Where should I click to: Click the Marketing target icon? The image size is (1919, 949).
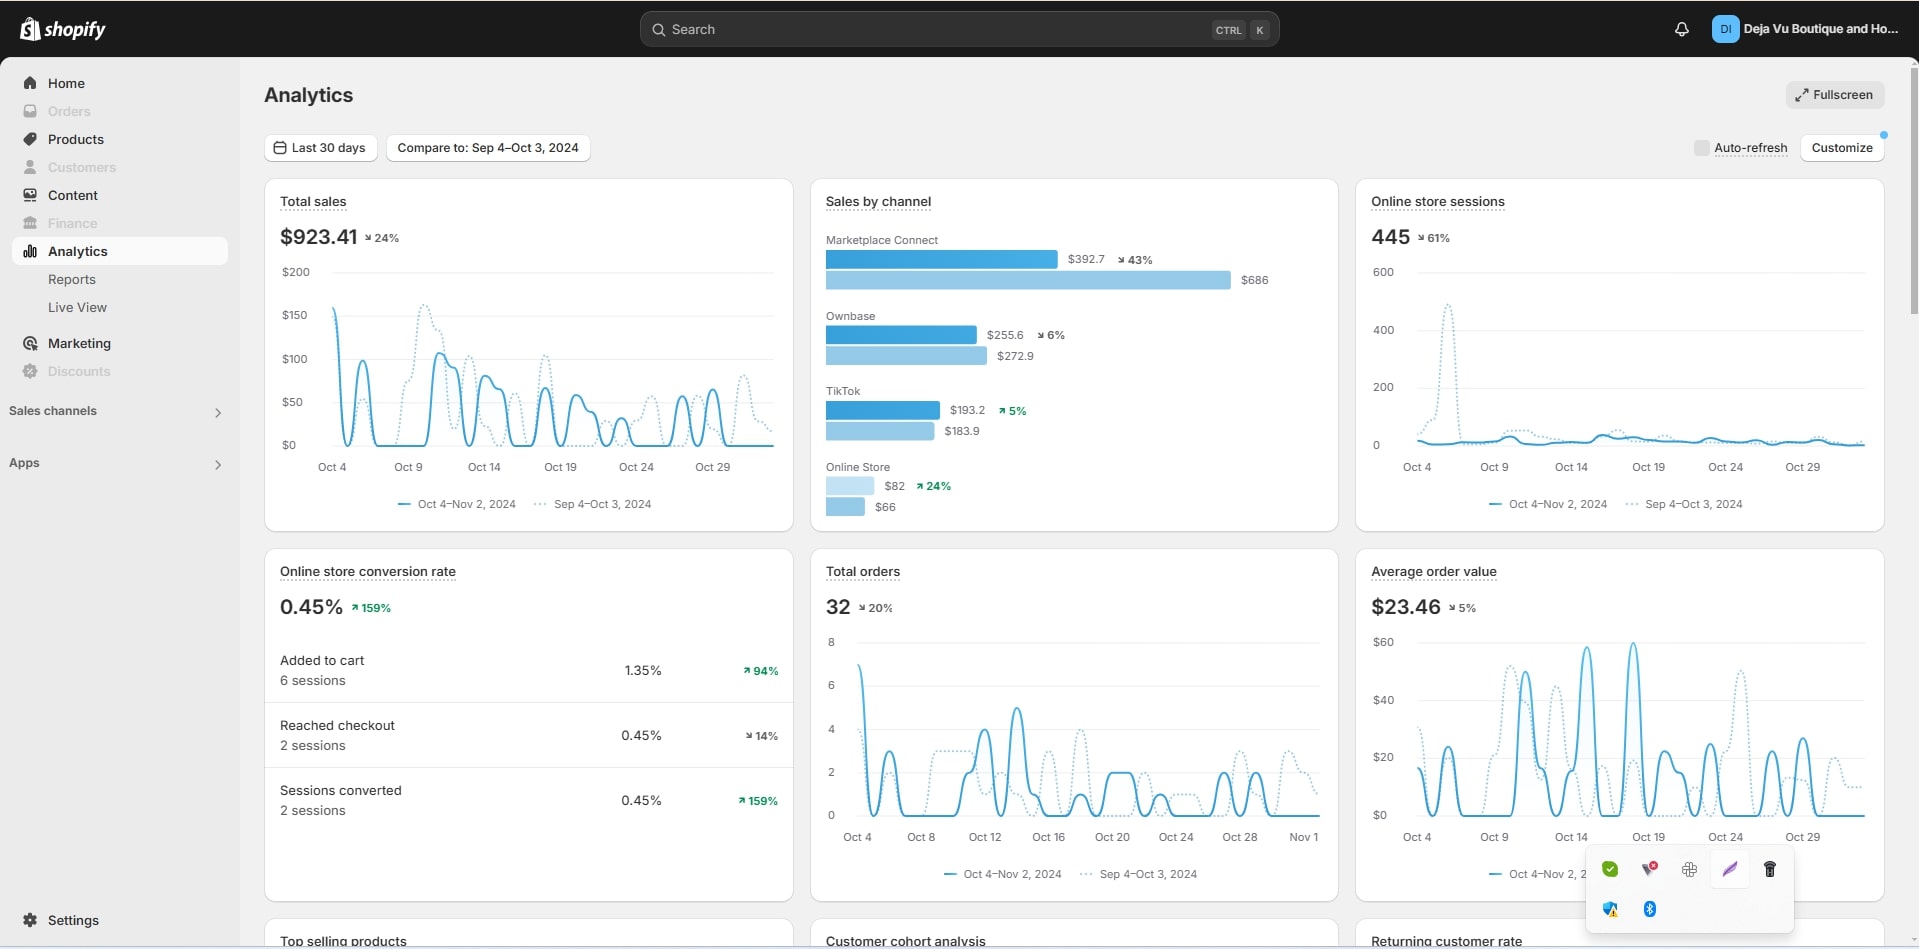(30, 343)
